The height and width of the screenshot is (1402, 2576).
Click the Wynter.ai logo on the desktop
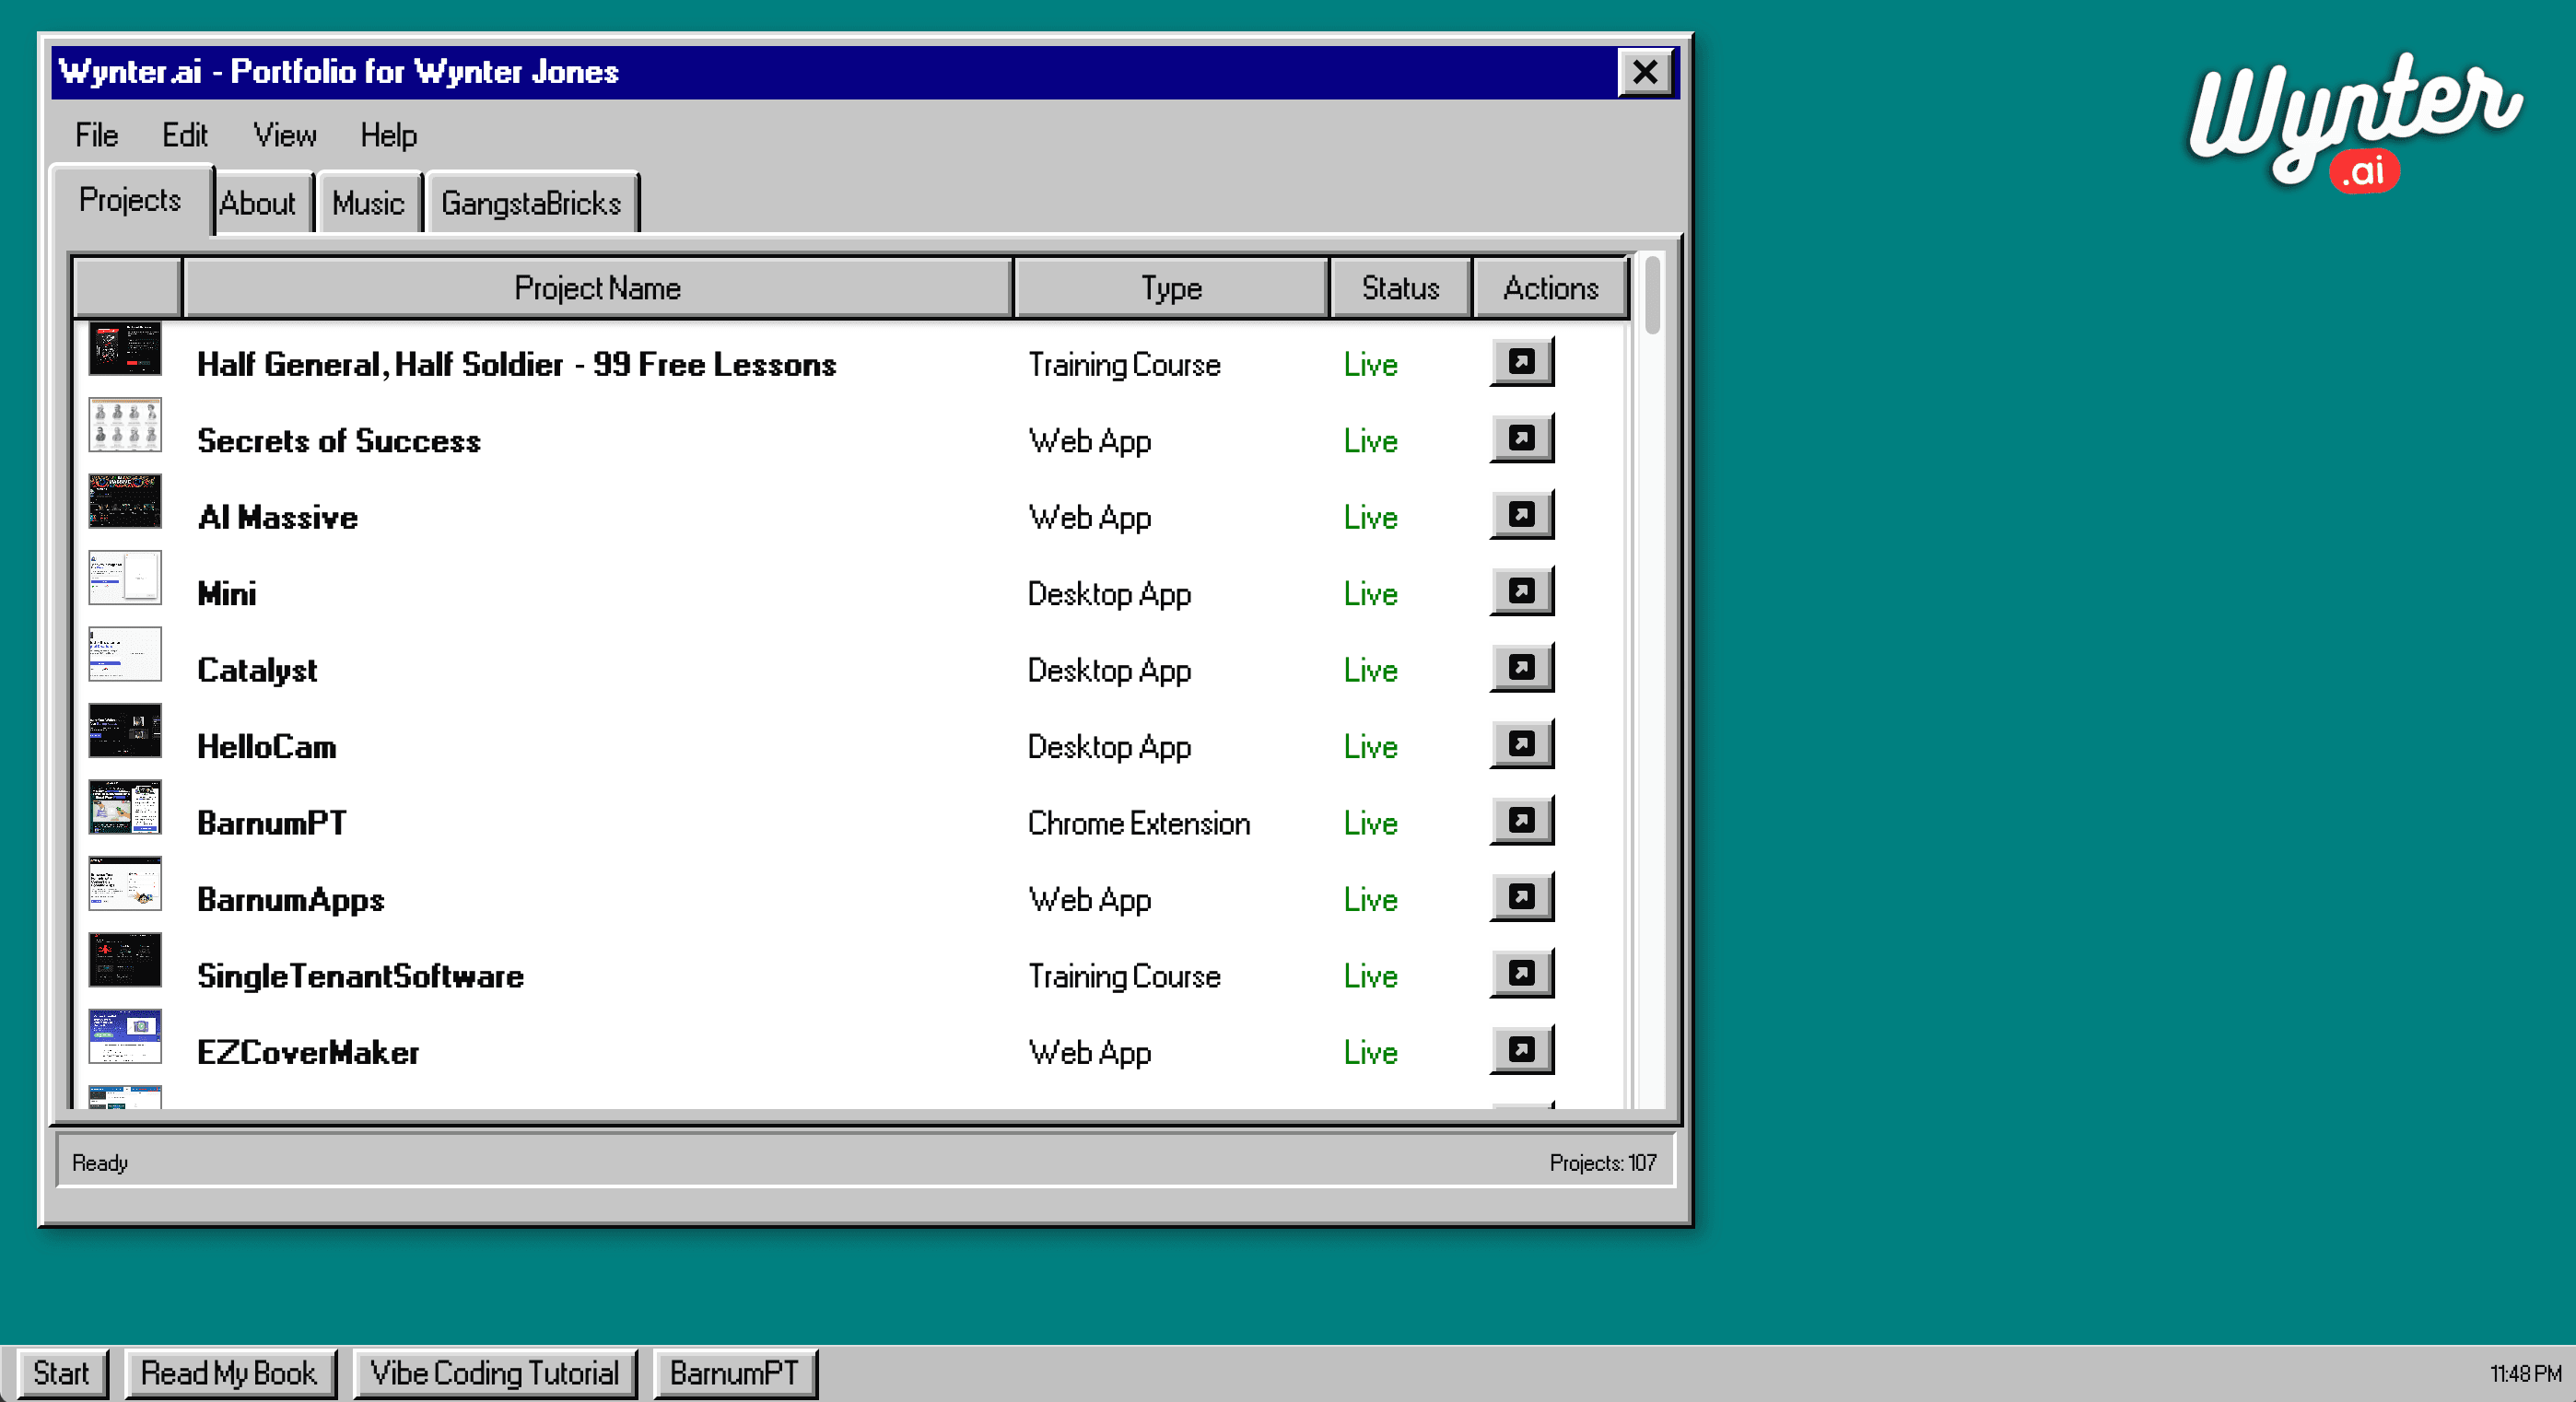(2355, 122)
